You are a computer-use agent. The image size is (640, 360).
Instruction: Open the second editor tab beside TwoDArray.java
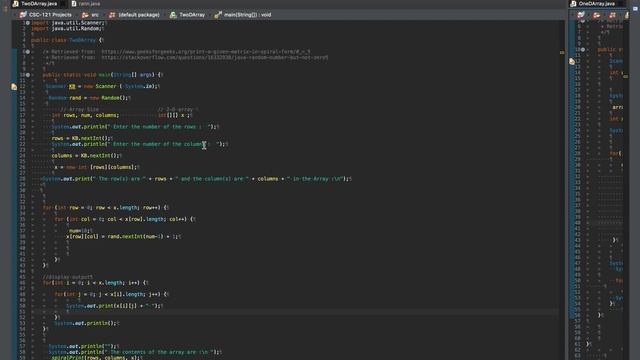[86, 4]
